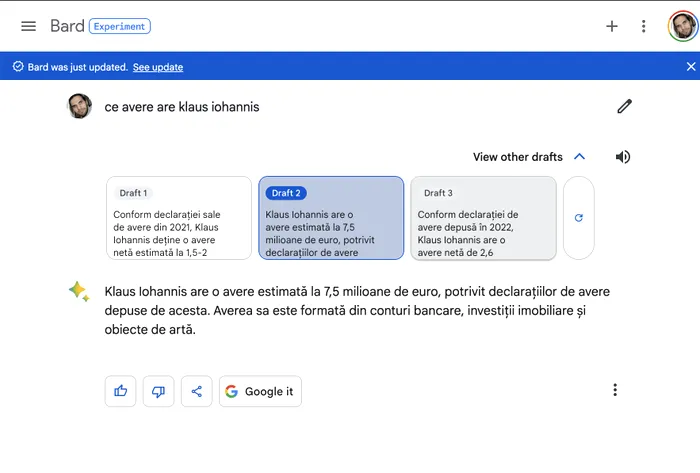Viewport: 700px width, 473px height.
Task: Click prompt text 'ce avere are klaus iohannis'
Action: 182,107
